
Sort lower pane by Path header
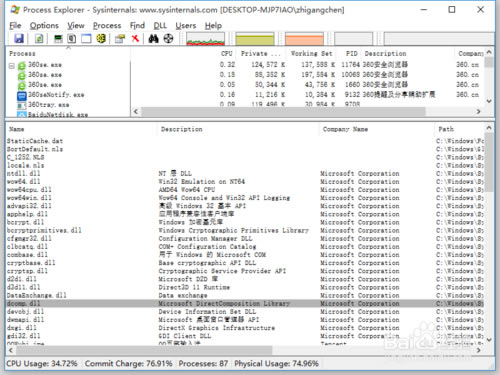pyautogui.click(x=446, y=129)
